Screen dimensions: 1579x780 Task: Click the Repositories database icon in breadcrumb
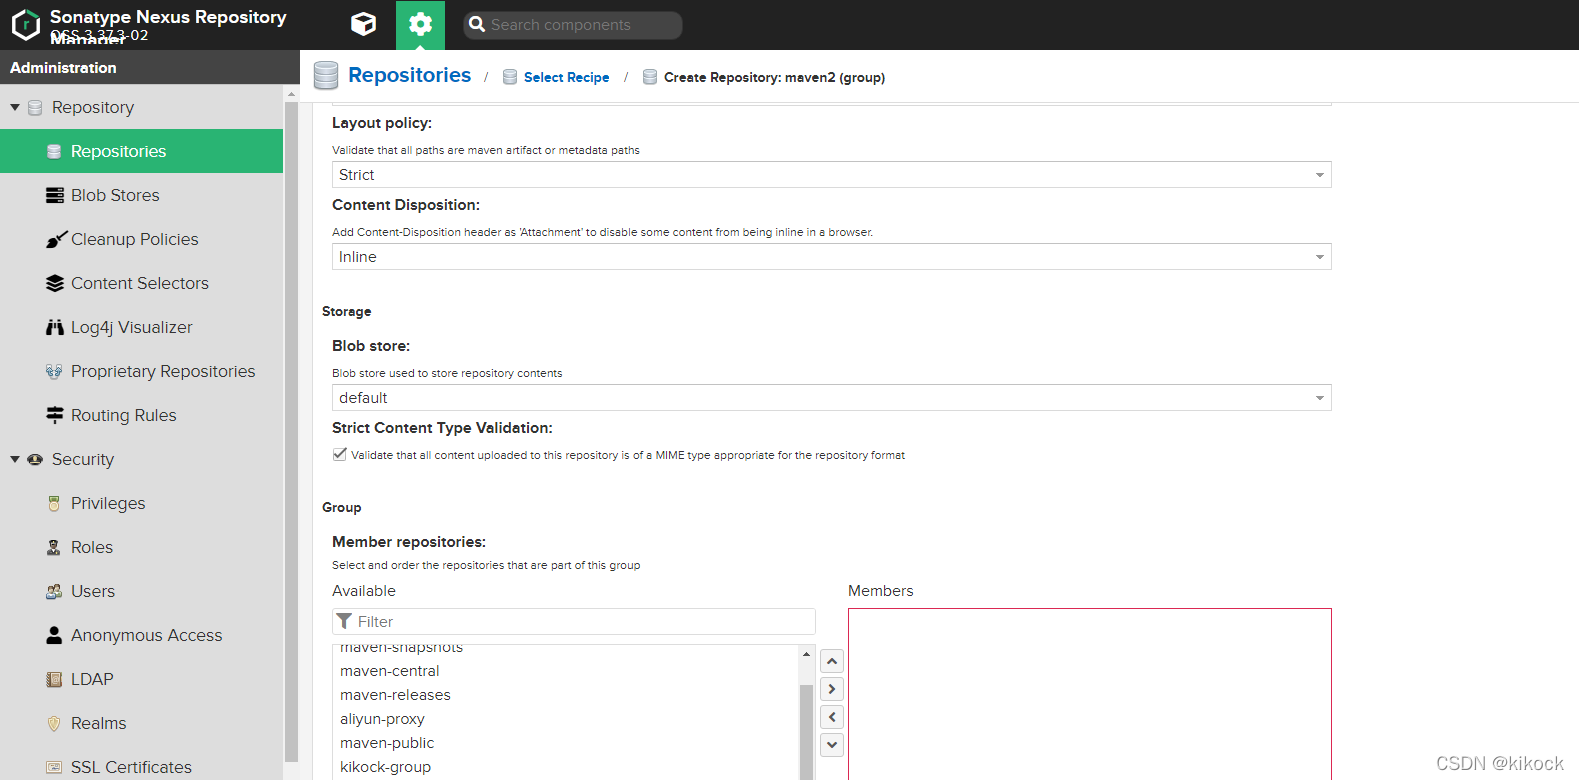pyautogui.click(x=326, y=75)
